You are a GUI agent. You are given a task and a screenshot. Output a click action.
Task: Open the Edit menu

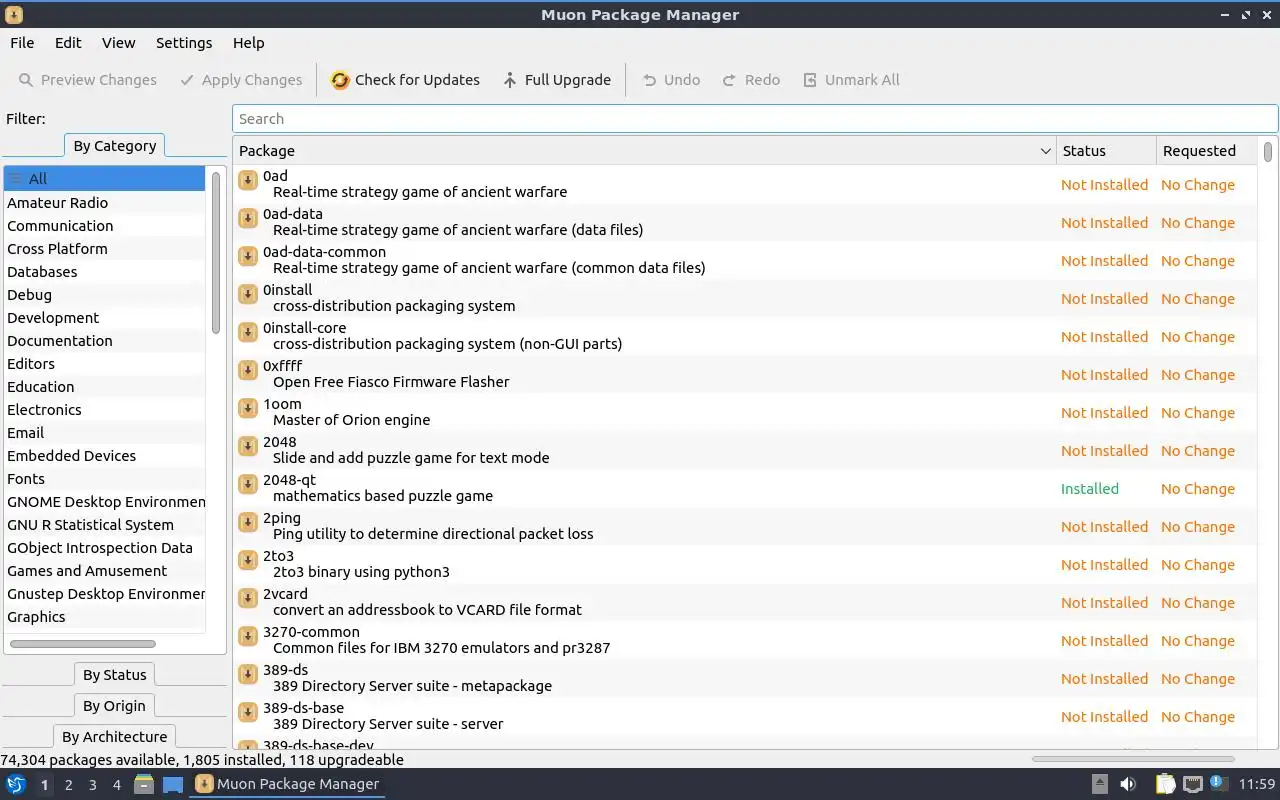pyautogui.click(x=68, y=43)
